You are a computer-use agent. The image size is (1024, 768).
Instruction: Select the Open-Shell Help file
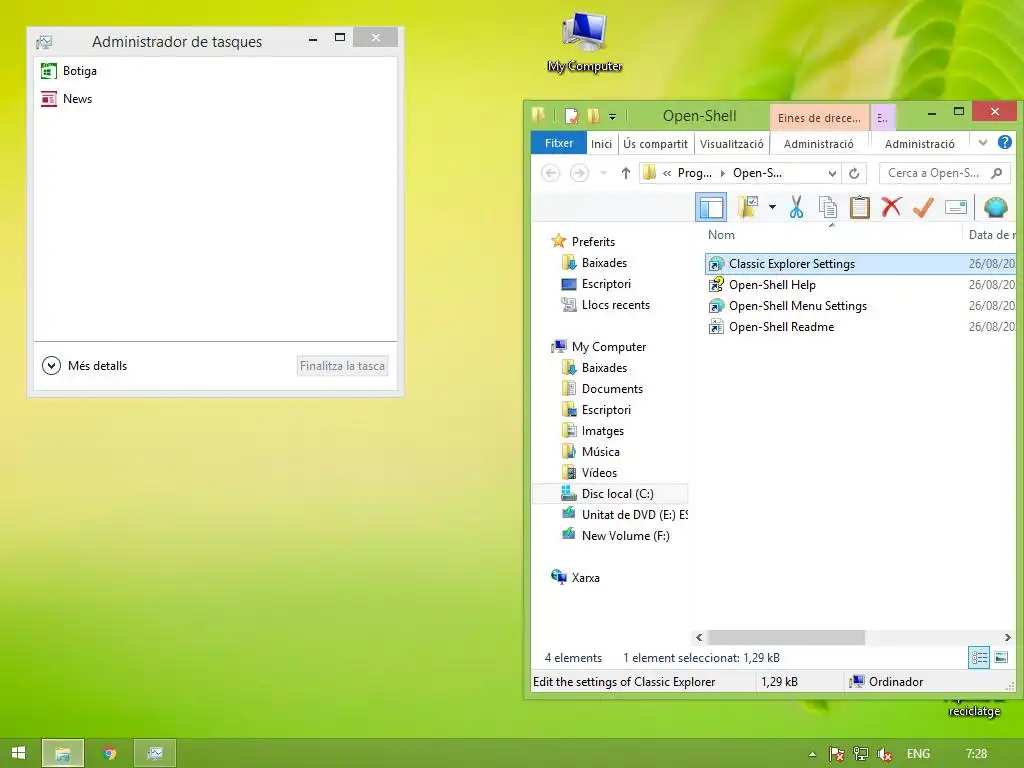pyautogui.click(x=772, y=285)
